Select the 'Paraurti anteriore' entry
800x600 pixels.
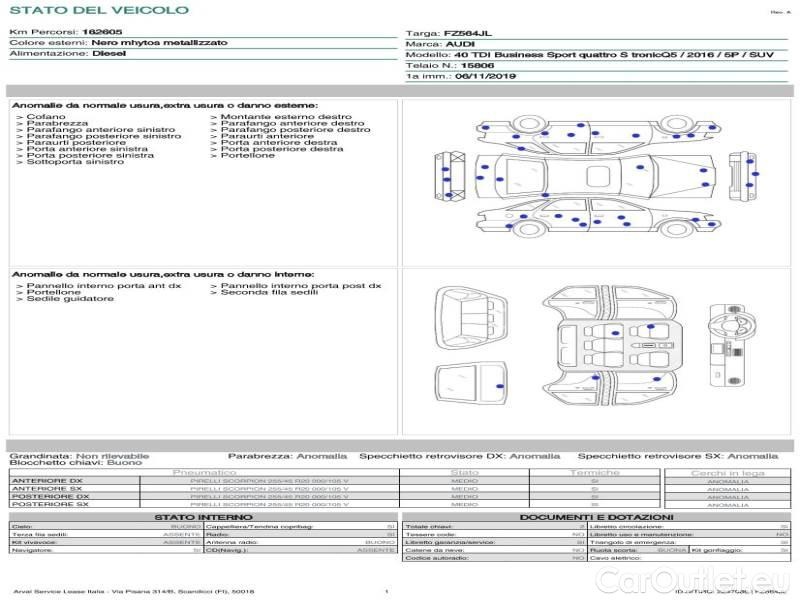pos(267,136)
